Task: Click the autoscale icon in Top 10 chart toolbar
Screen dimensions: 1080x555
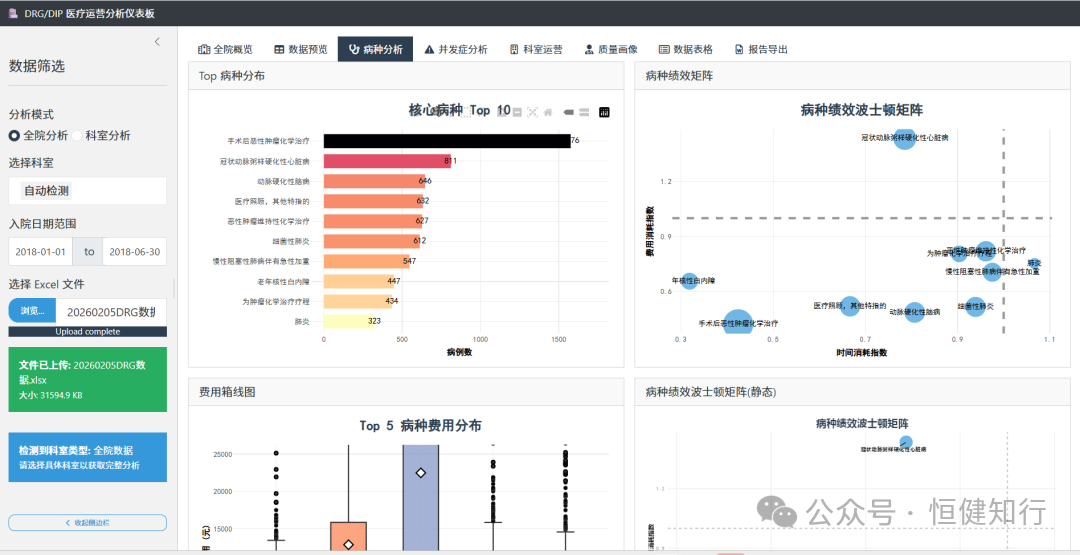Action: tap(532, 112)
